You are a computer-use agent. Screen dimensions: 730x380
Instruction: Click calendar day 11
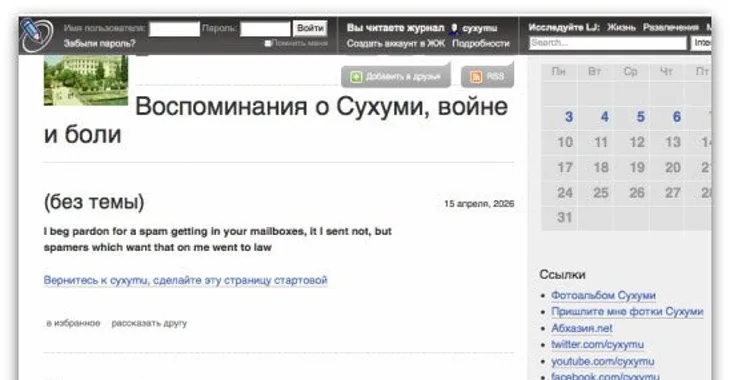pyautogui.click(x=601, y=142)
